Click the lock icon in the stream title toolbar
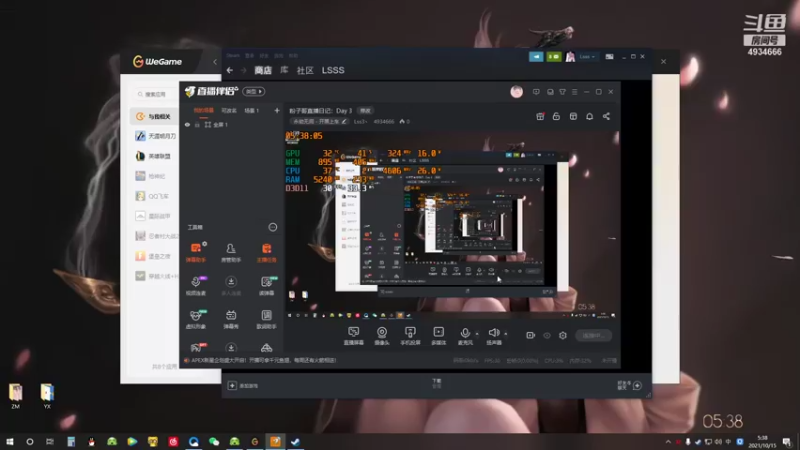This screenshot has width=800, height=450. pyautogui.click(x=556, y=116)
